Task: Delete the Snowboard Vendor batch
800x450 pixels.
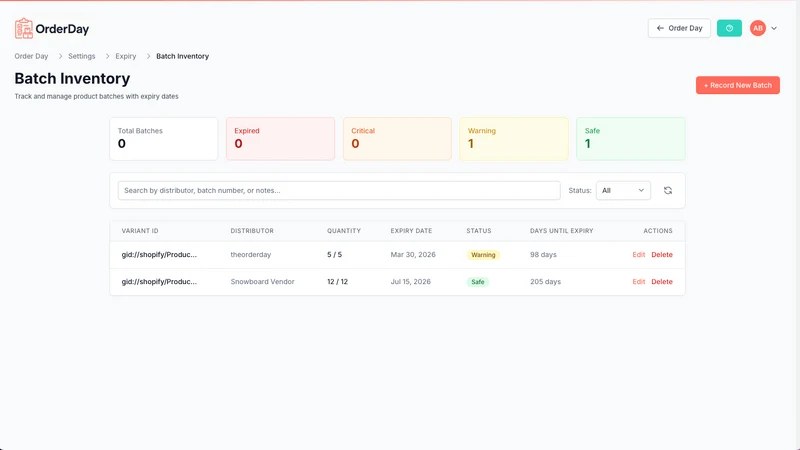Action: click(662, 282)
